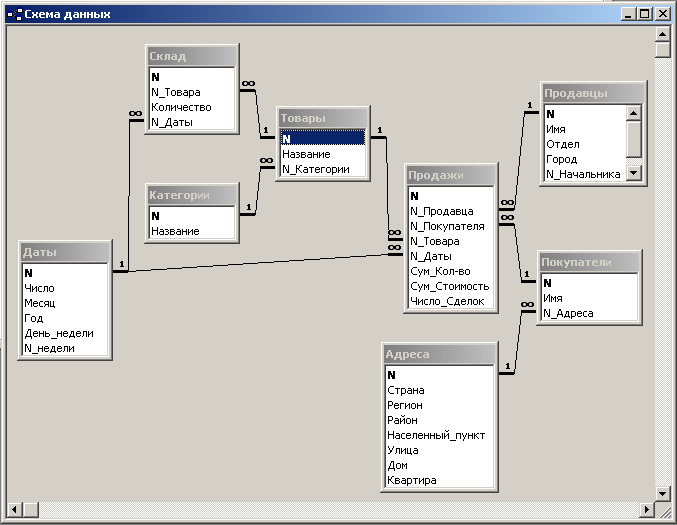Close the Схема данных window

[x=662, y=14]
